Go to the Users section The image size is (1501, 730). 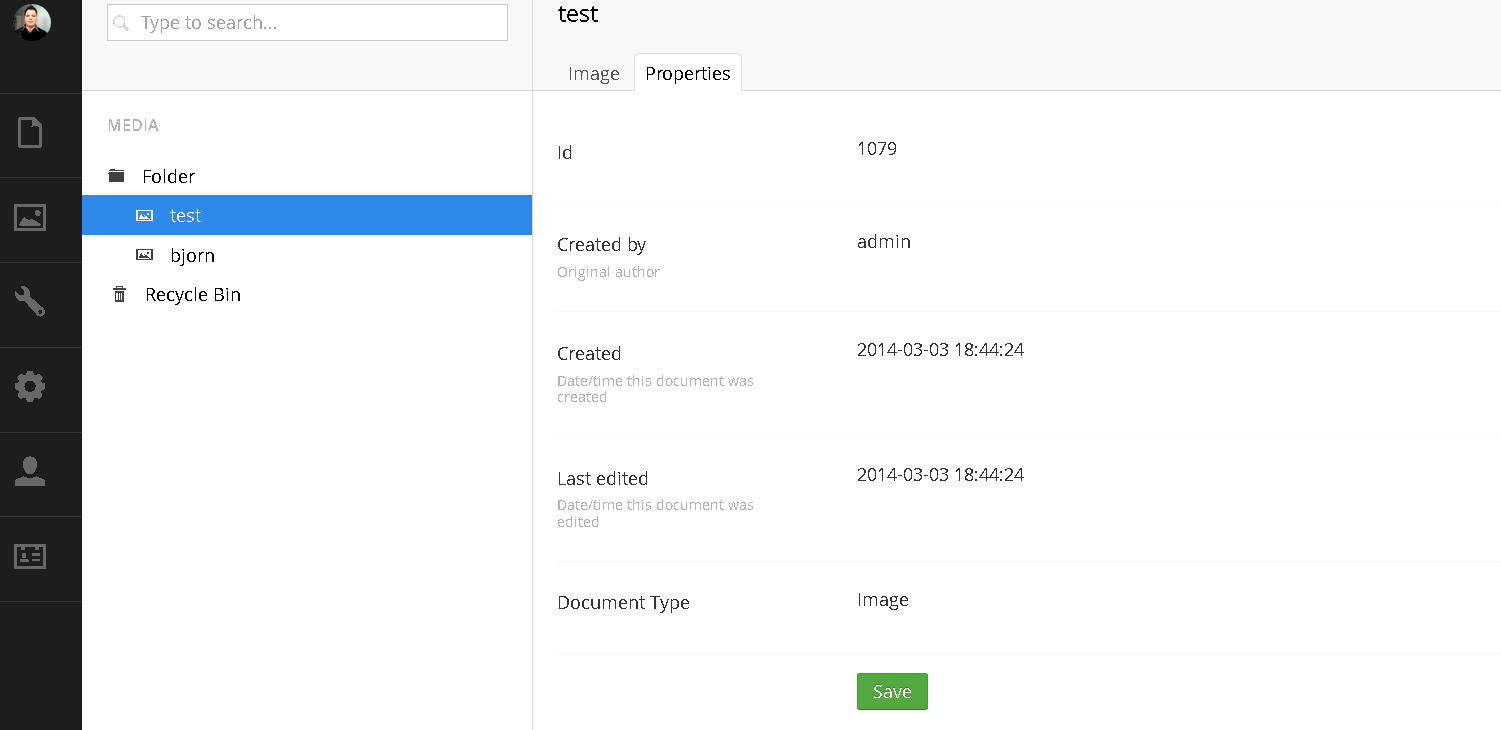(x=30, y=472)
